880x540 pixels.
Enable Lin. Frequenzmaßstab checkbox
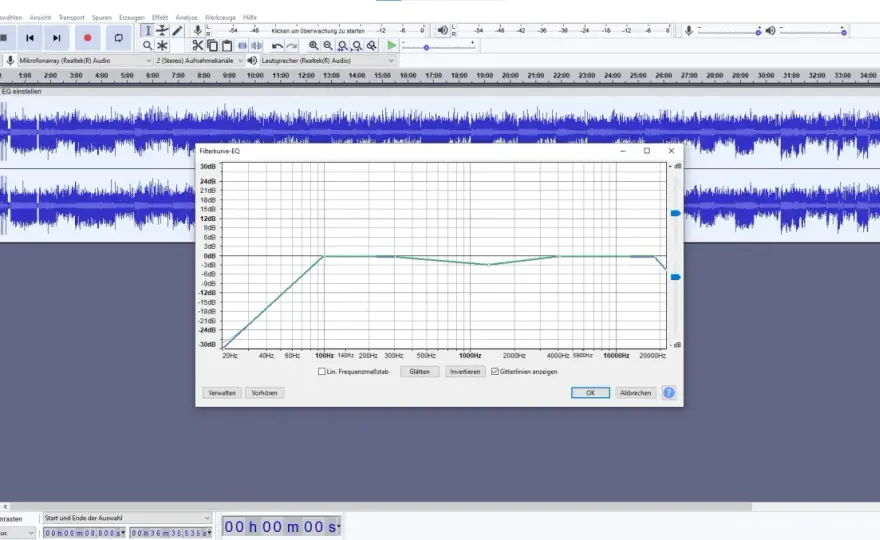tap(322, 372)
